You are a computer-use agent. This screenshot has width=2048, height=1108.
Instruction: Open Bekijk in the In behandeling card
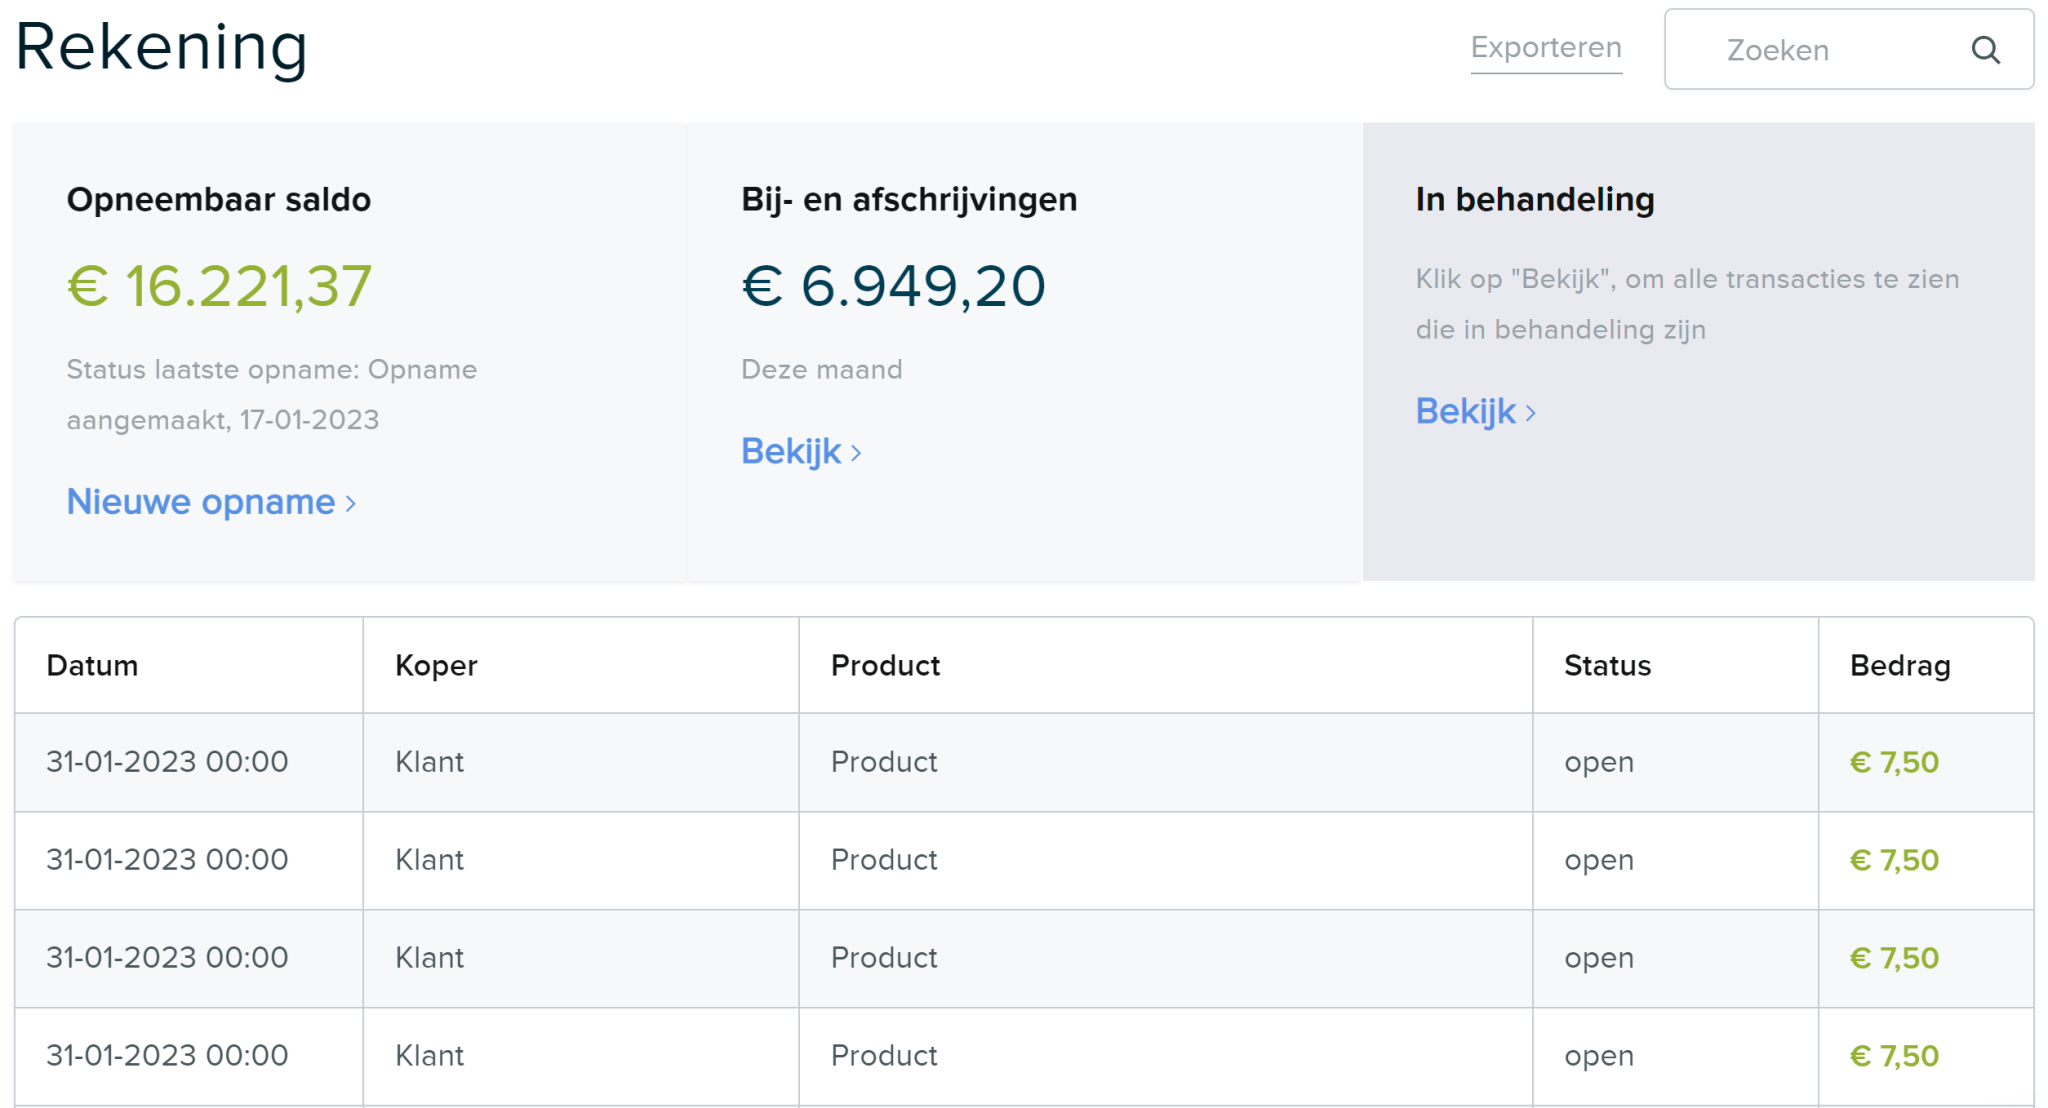[x=1465, y=410]
